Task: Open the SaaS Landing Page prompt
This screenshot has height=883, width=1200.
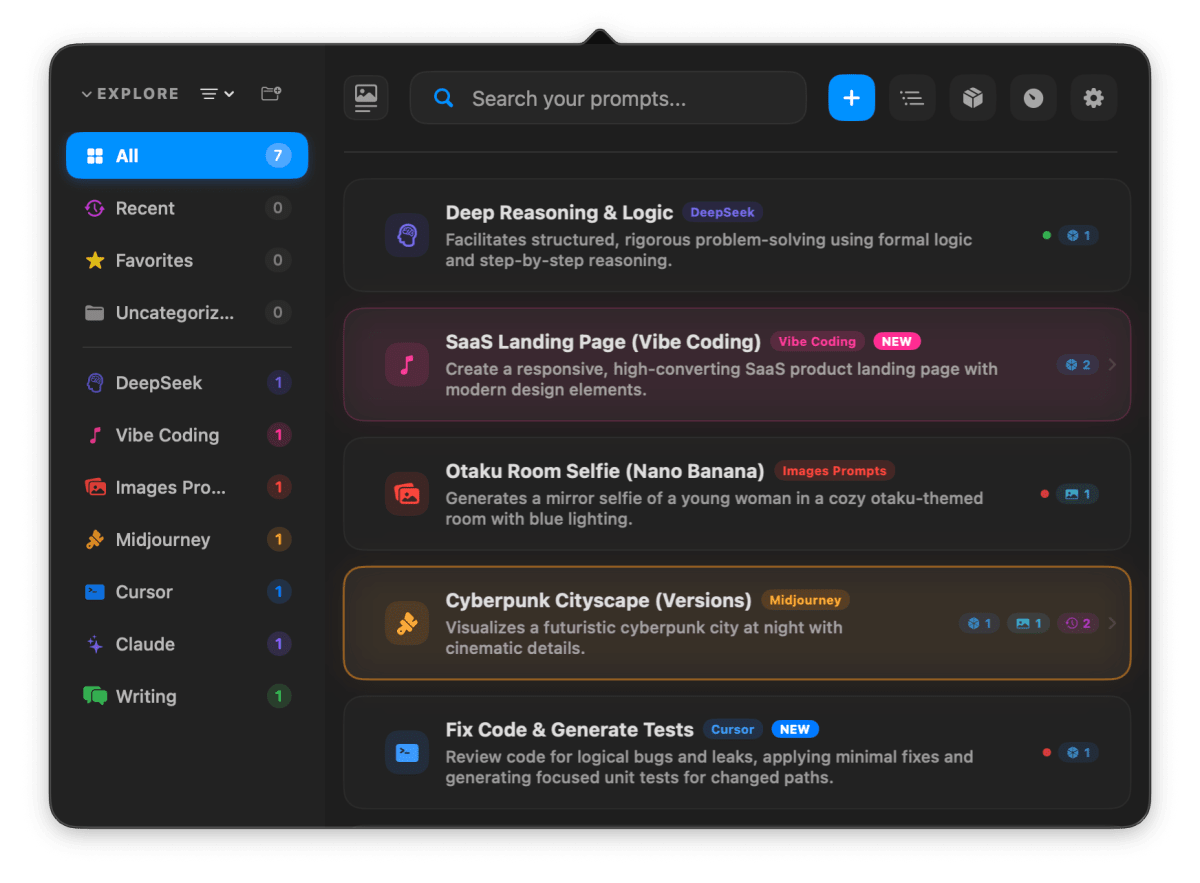Action: [737, 365]
